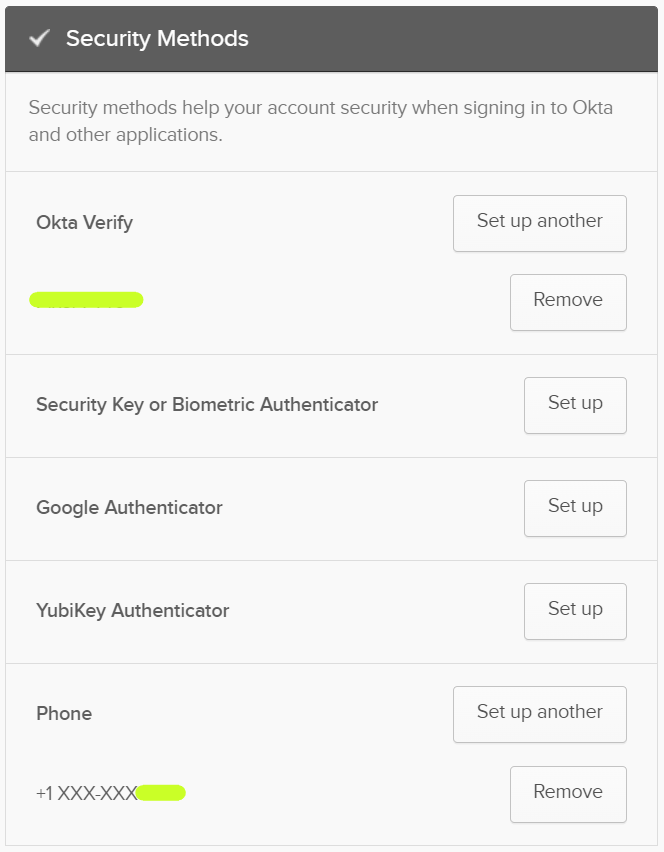Click the word Okta in the description
Image resolution: width=664 pixels, height=852 pixels.
coord(592,108)
